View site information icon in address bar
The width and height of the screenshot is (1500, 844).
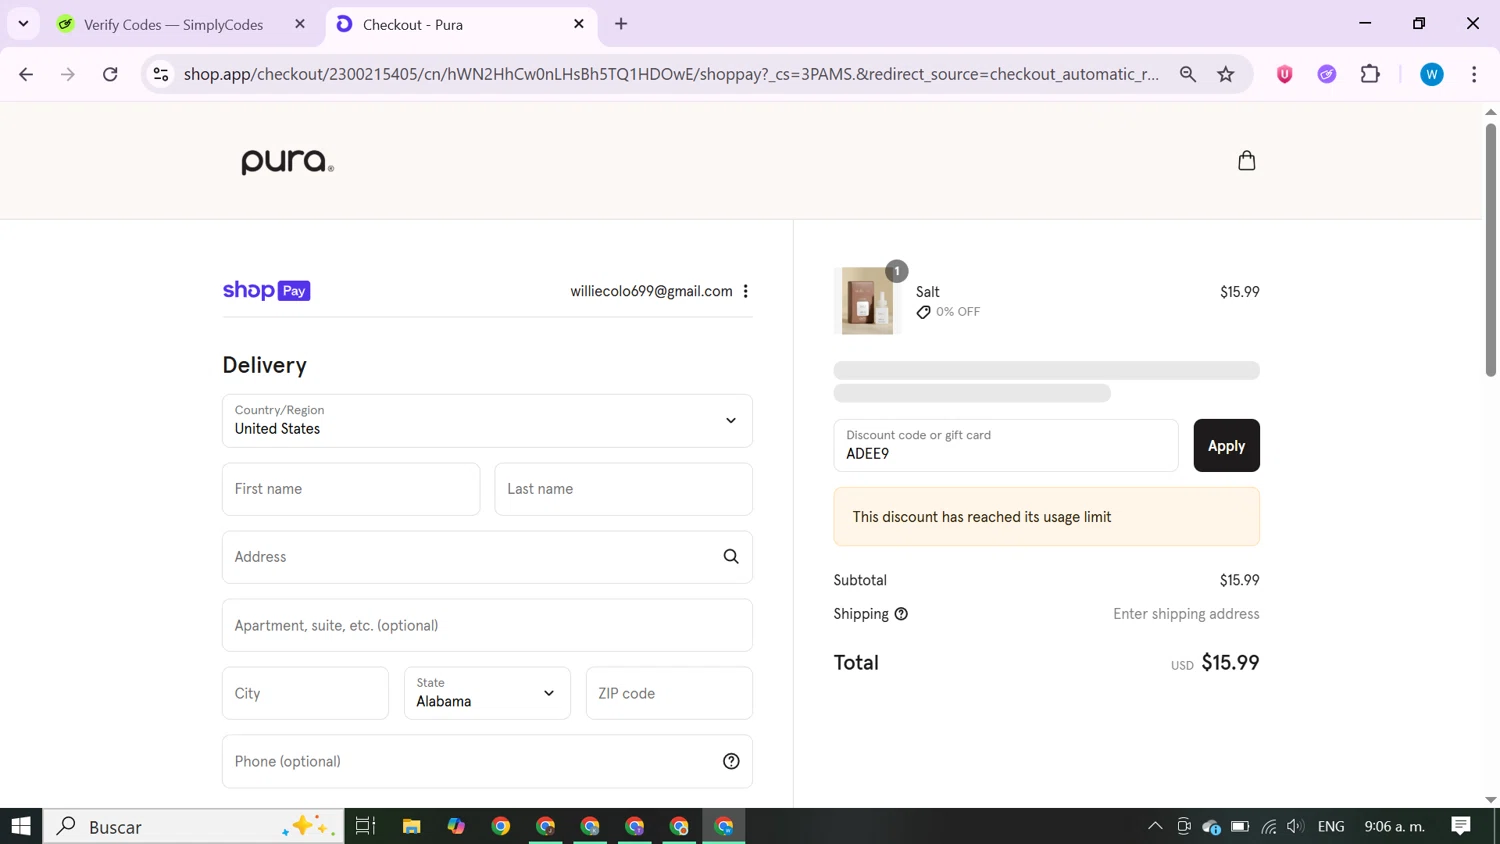click(161, 74)
